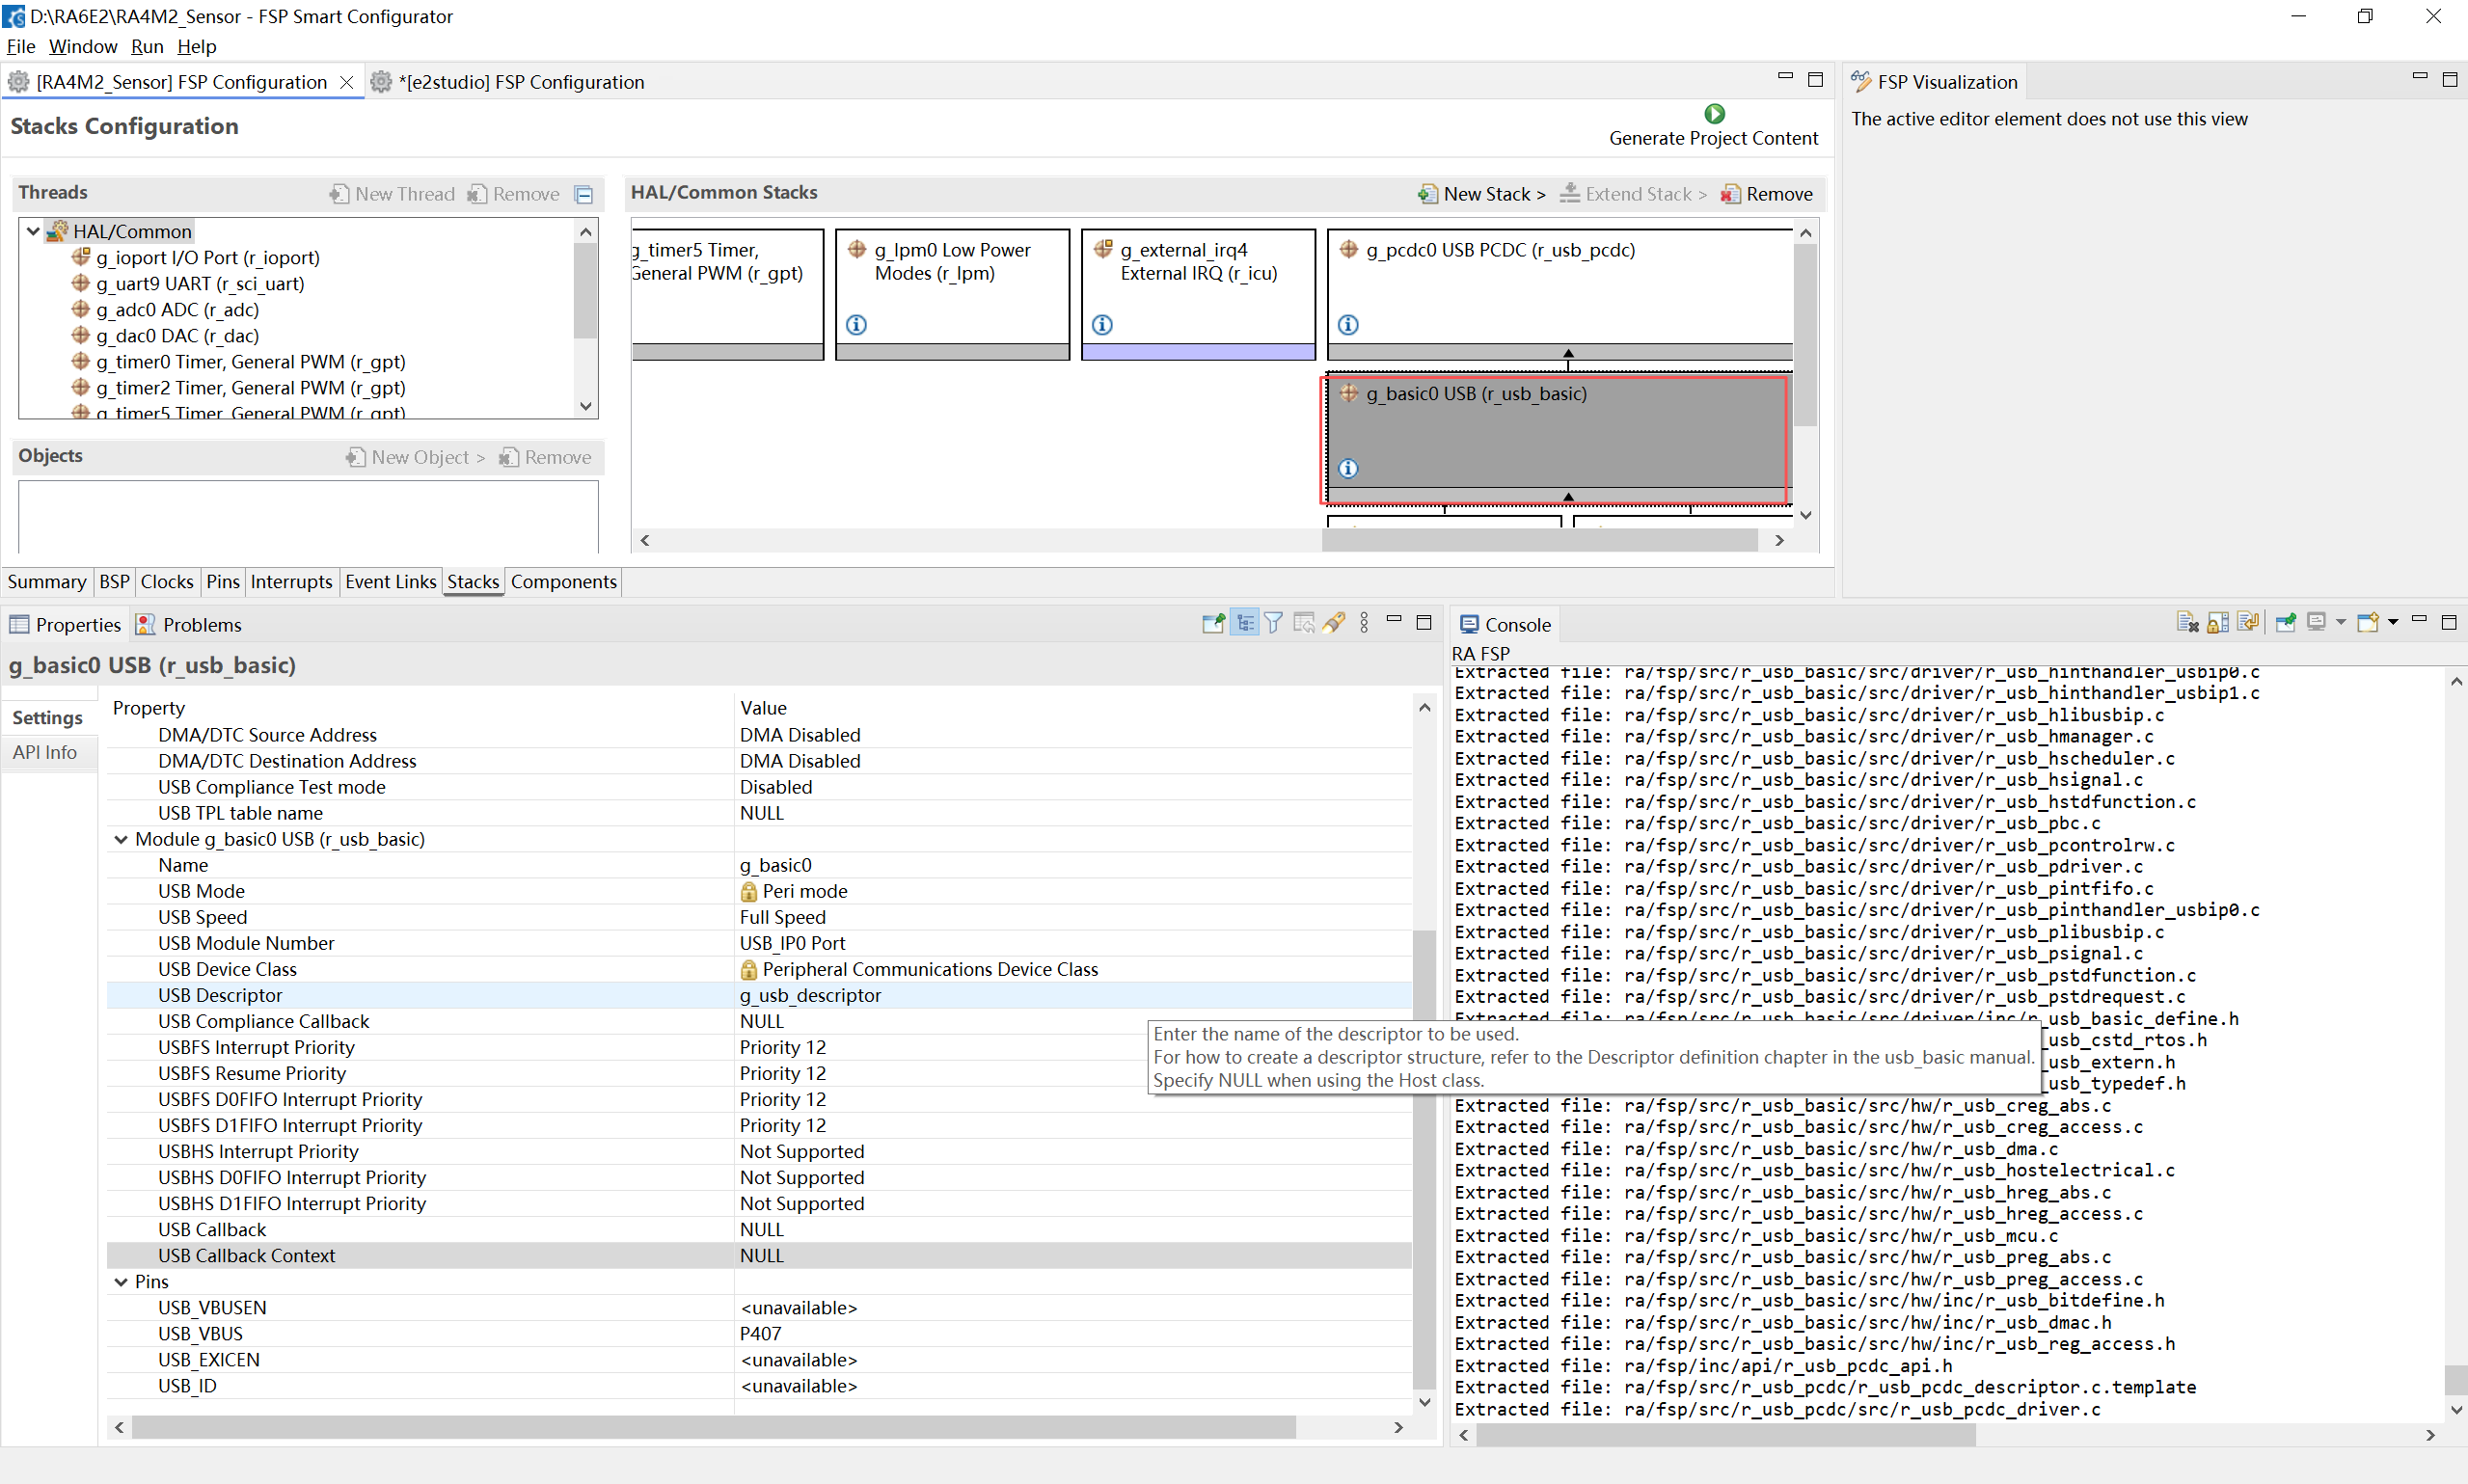Switch to the Pins tab
Screen dimensions: 2468x1484
tap(222, 581)
